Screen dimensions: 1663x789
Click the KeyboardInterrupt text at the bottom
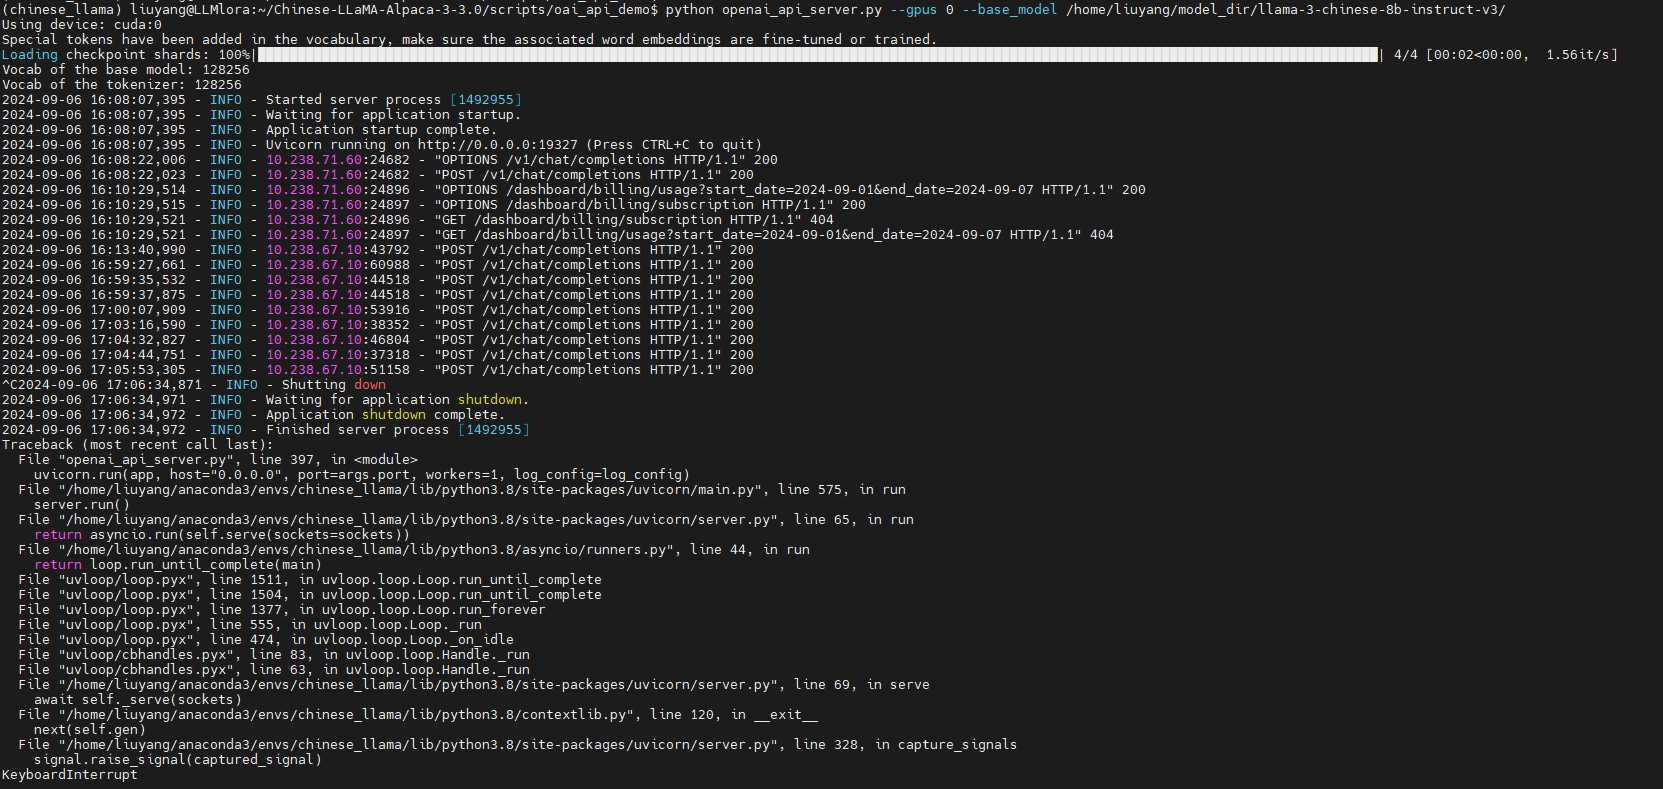[70, 775]
